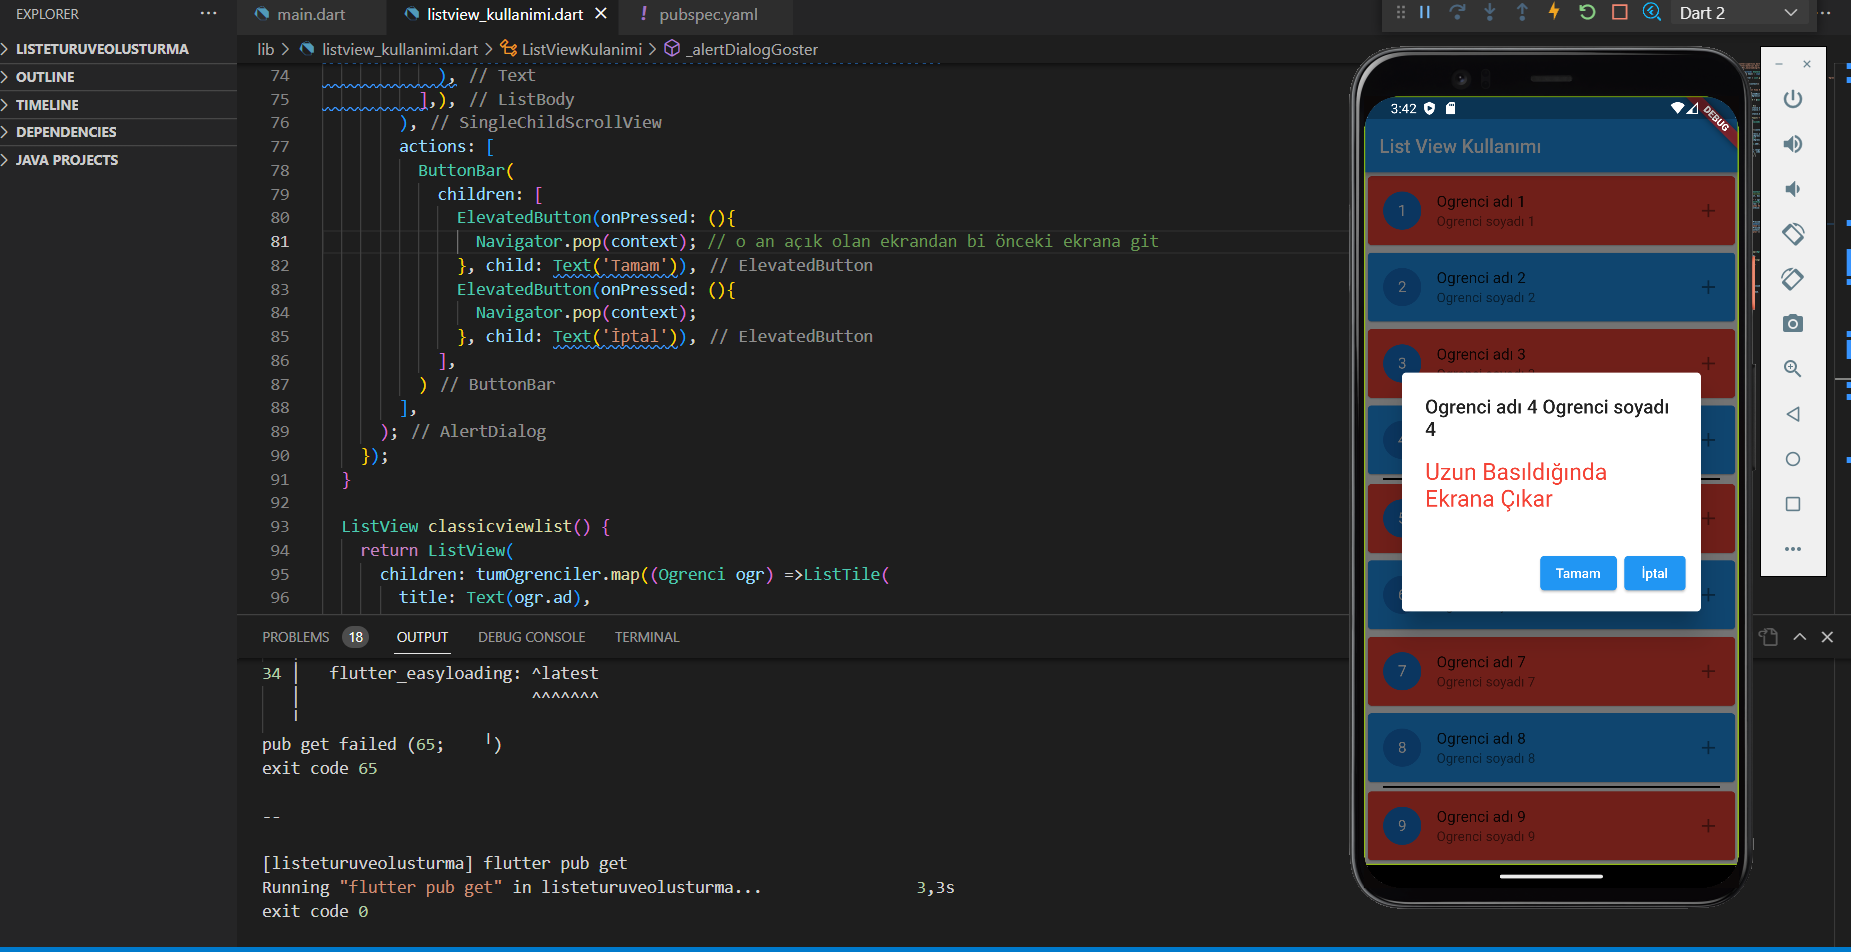
Task: Click the debug Step Into arrow
Action: tap(1490, 12)
